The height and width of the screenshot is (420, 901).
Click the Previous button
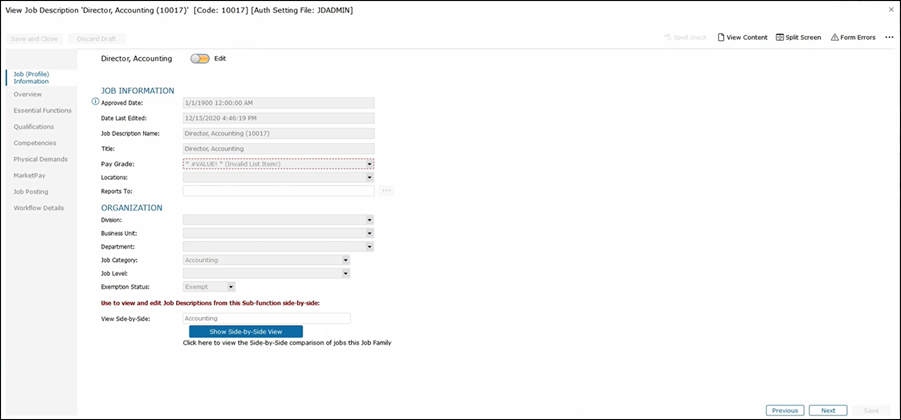tap(785, 410)
